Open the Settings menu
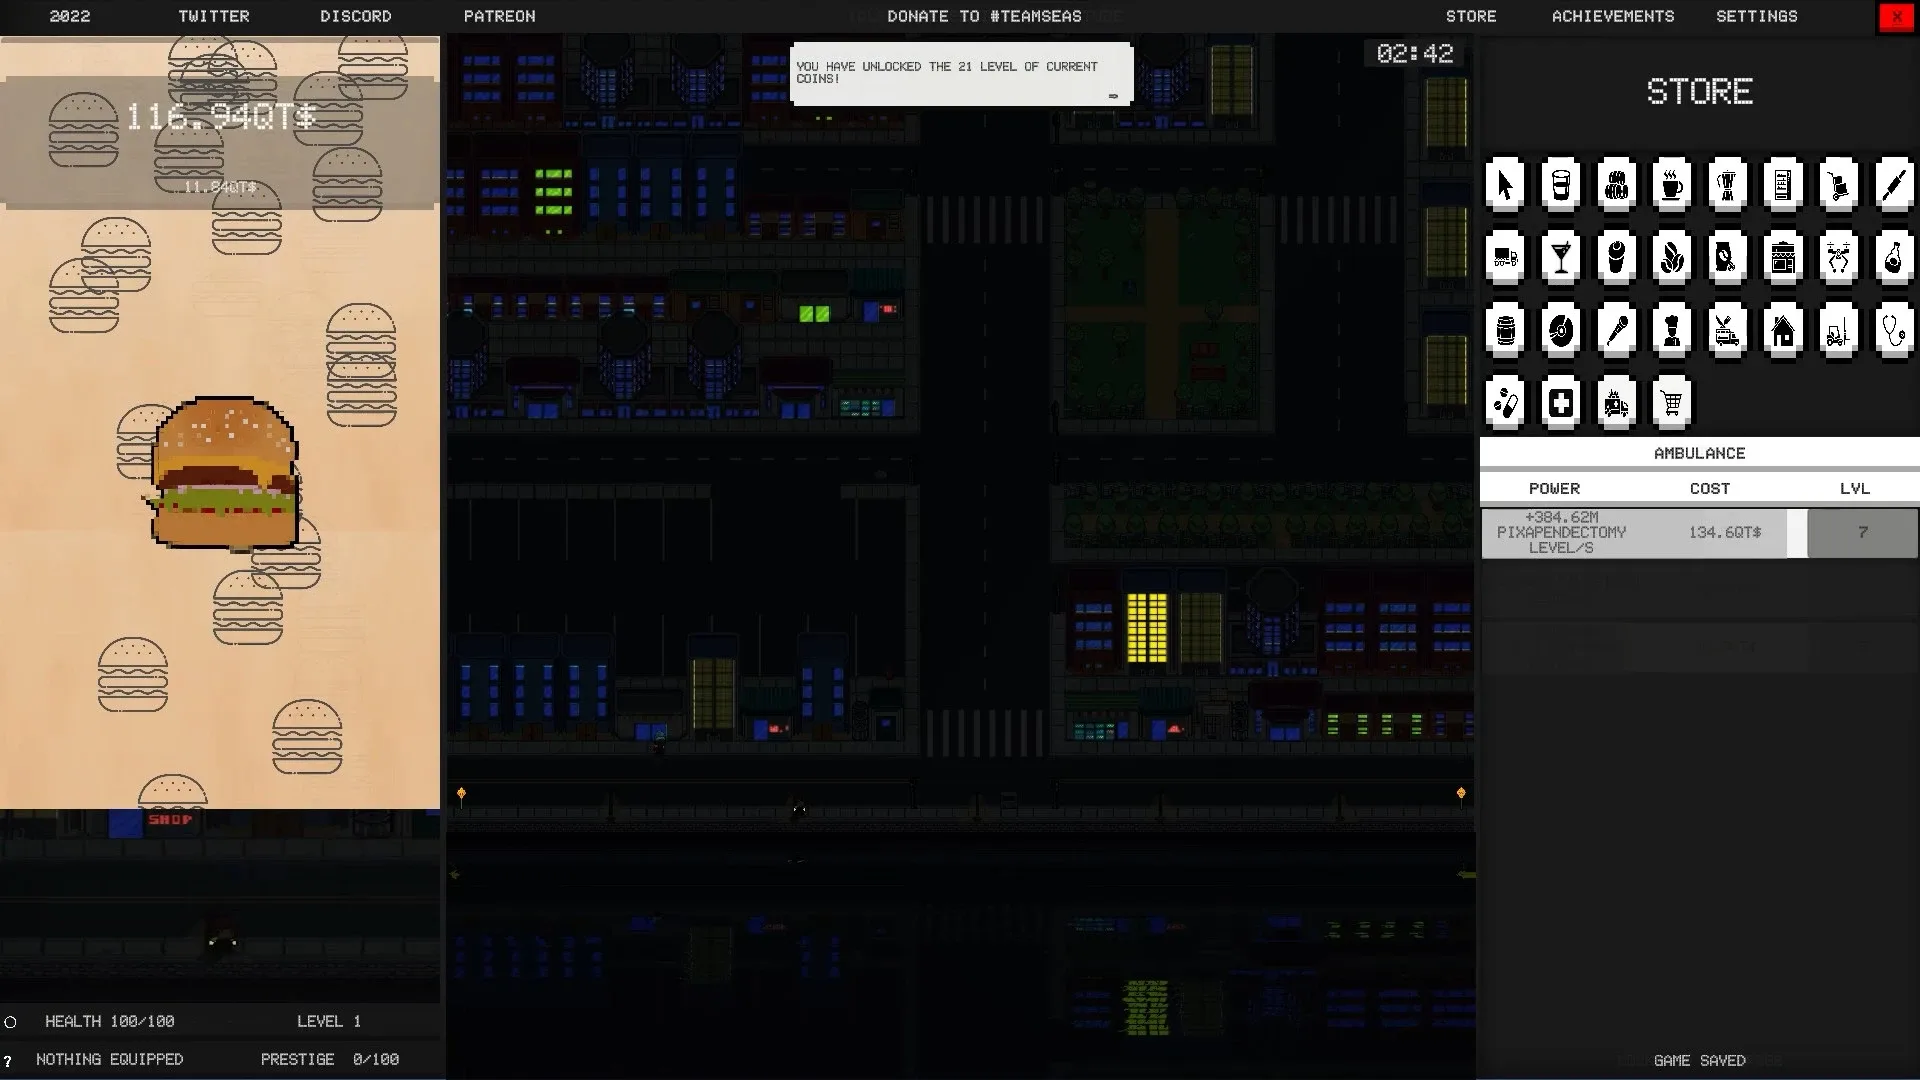The image size is (1920, 1080). [1756, 16]
